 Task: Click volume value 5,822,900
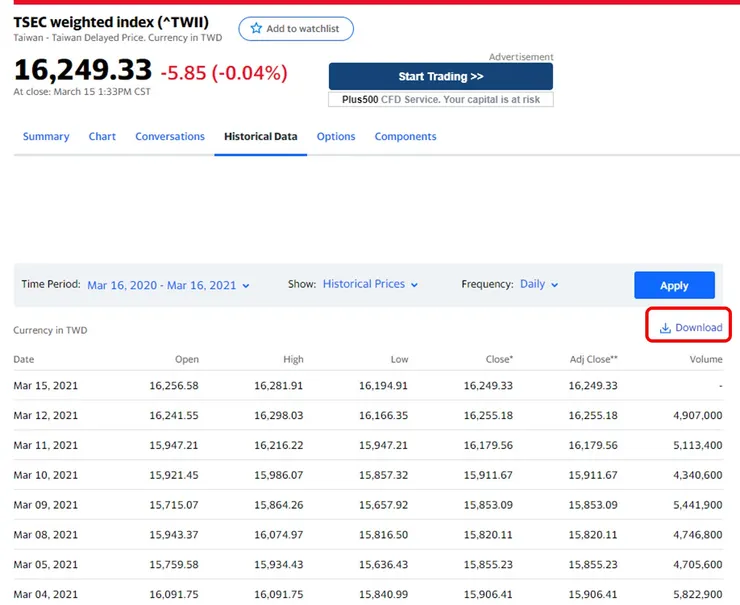click(x=698, y=594)
